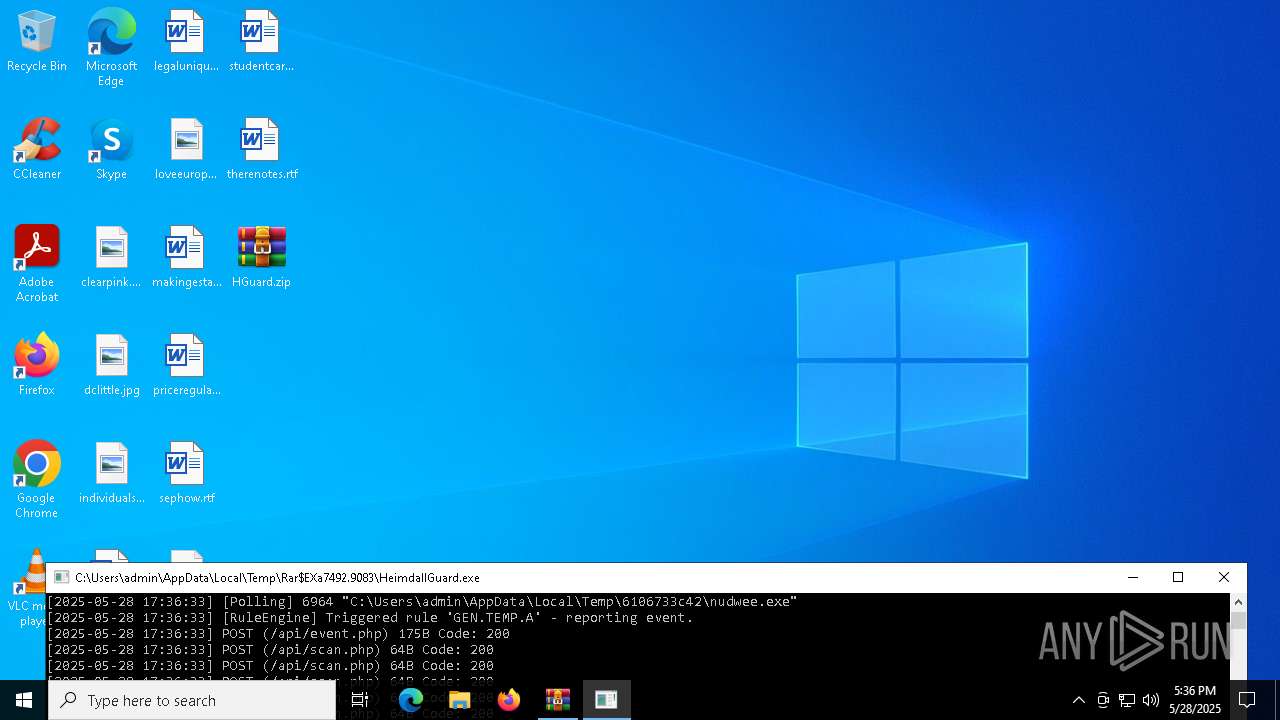The height and width of the screenshot is (720, 1280).
Task: Open the clock showing 5:36 PM
Action: click(1195, 700)
